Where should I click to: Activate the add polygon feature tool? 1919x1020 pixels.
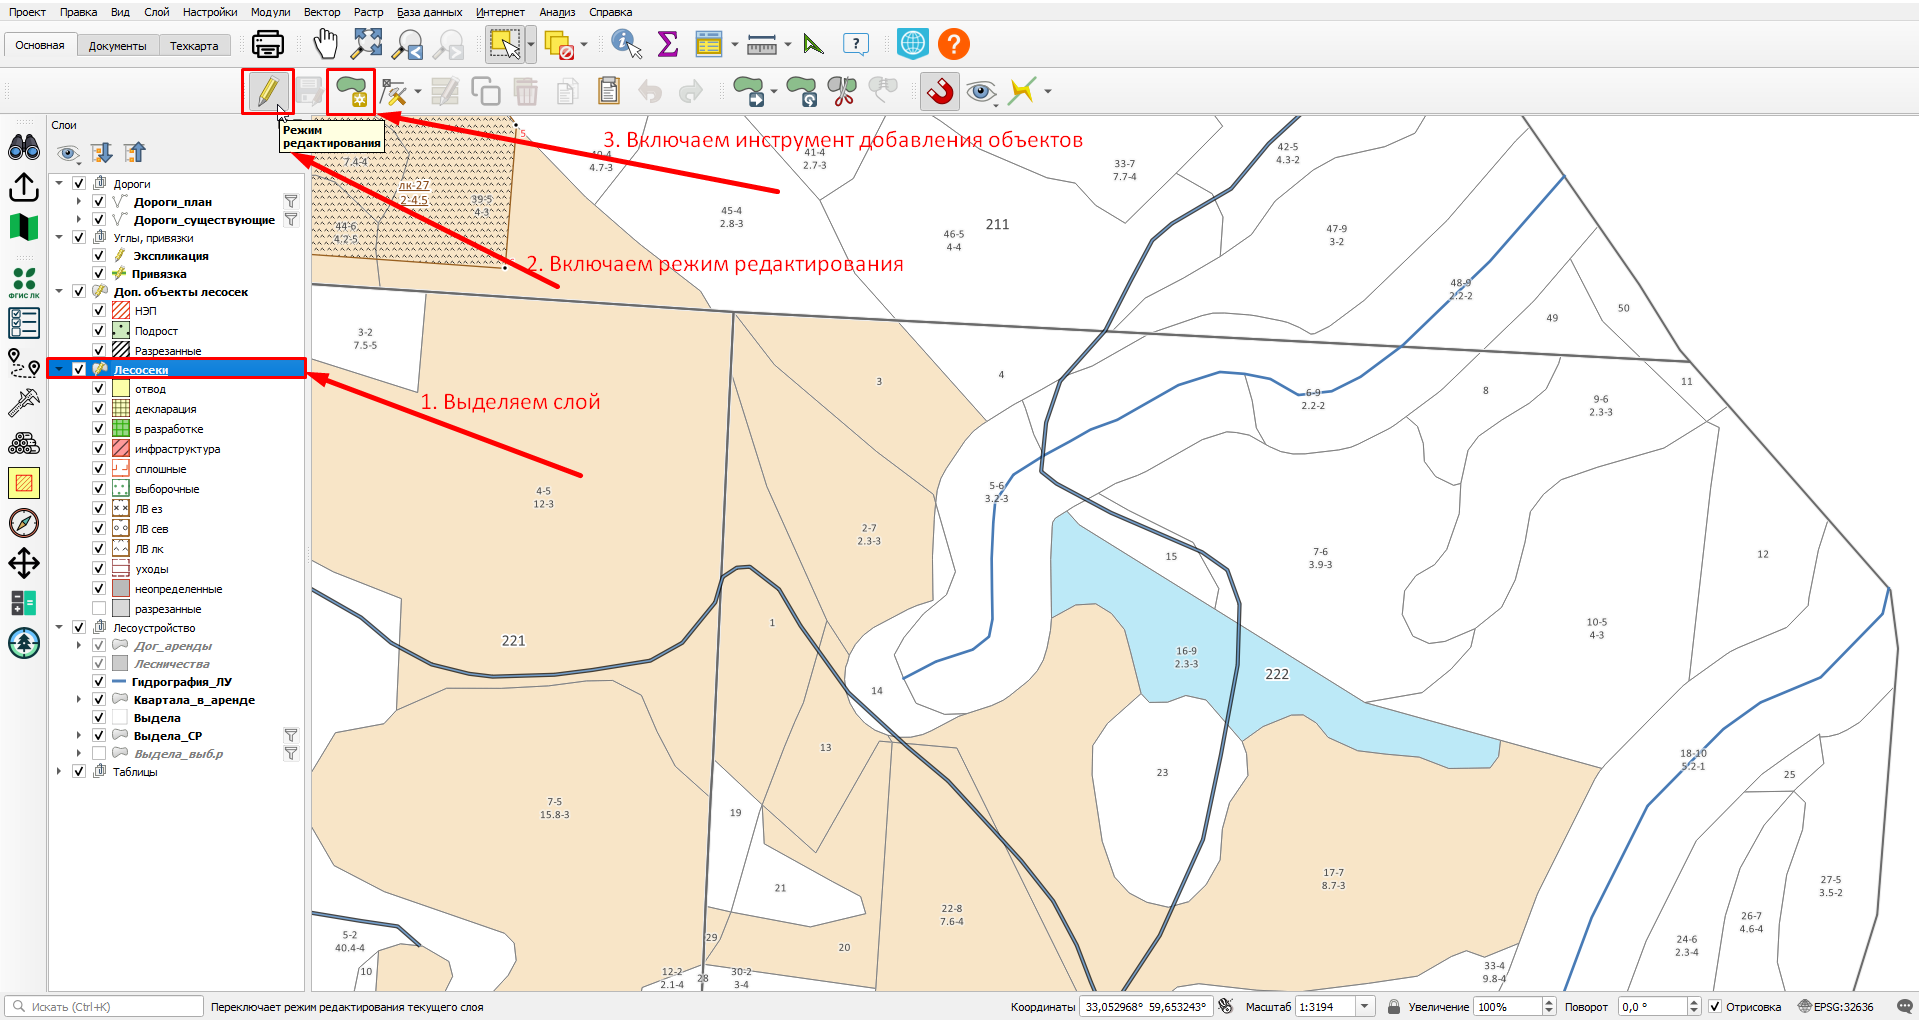click(351, 91)
